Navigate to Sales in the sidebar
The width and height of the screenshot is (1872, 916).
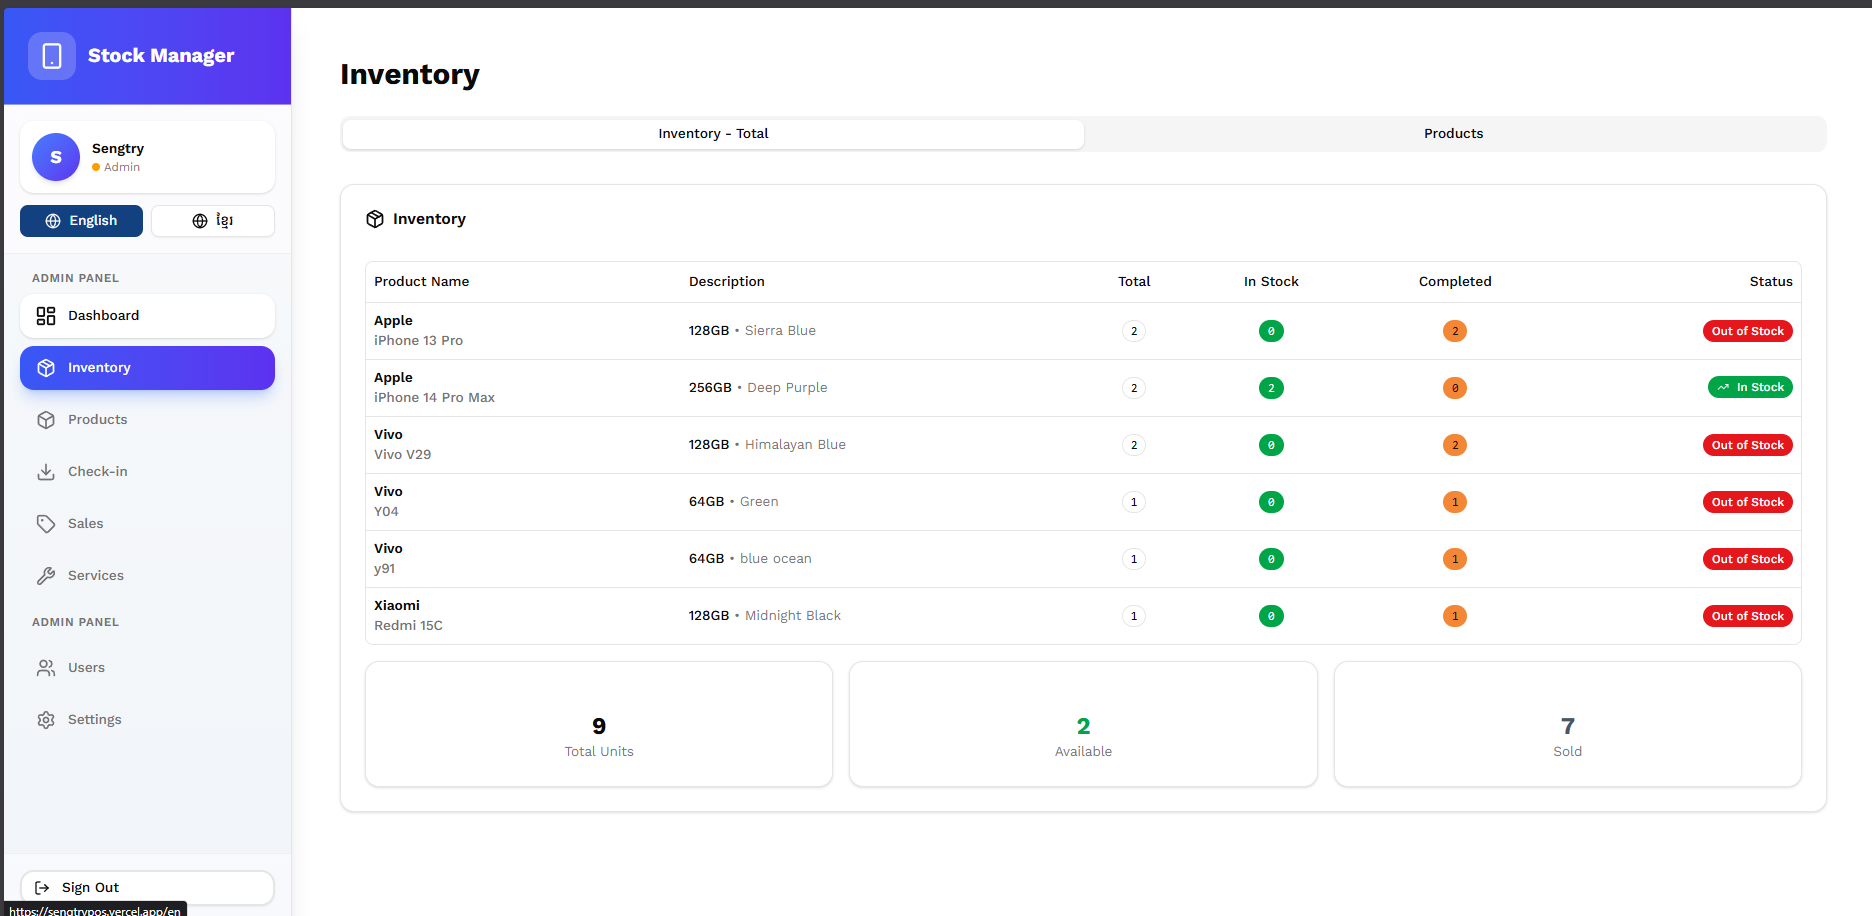[x=147, y=524]
